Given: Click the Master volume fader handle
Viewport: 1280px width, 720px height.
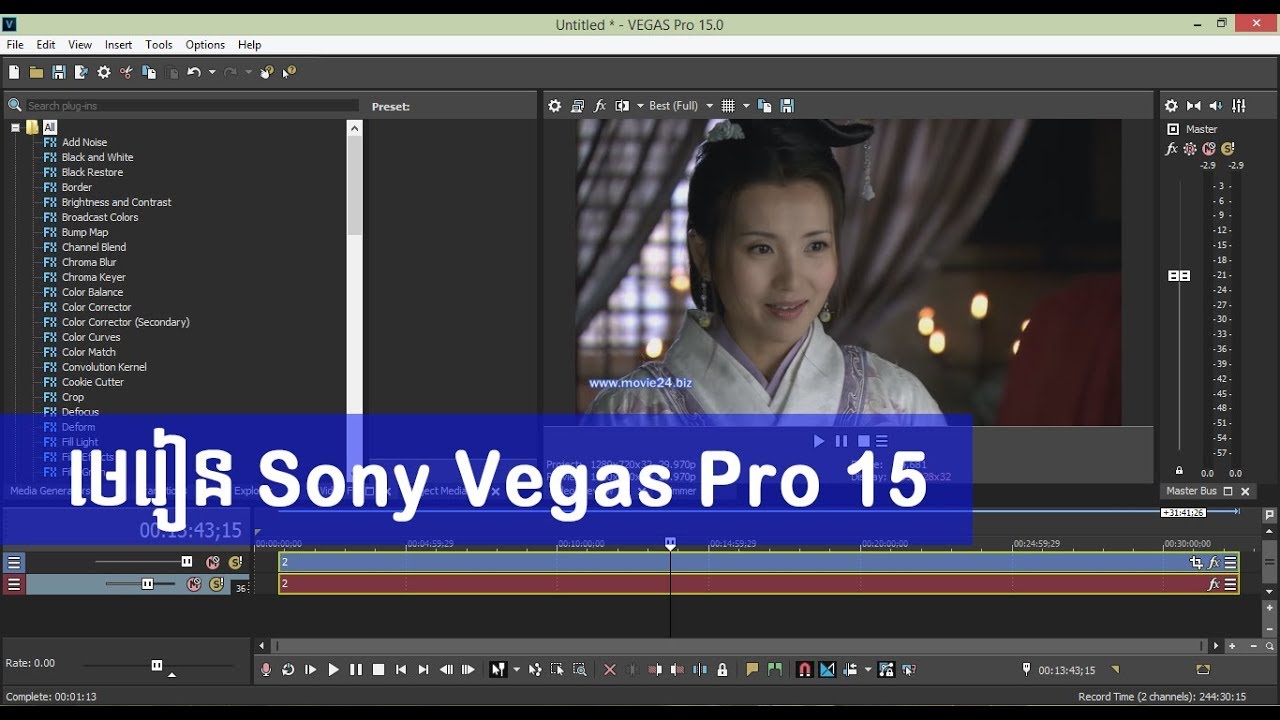Looking at the screenshot, I should tap(1179, 275).
